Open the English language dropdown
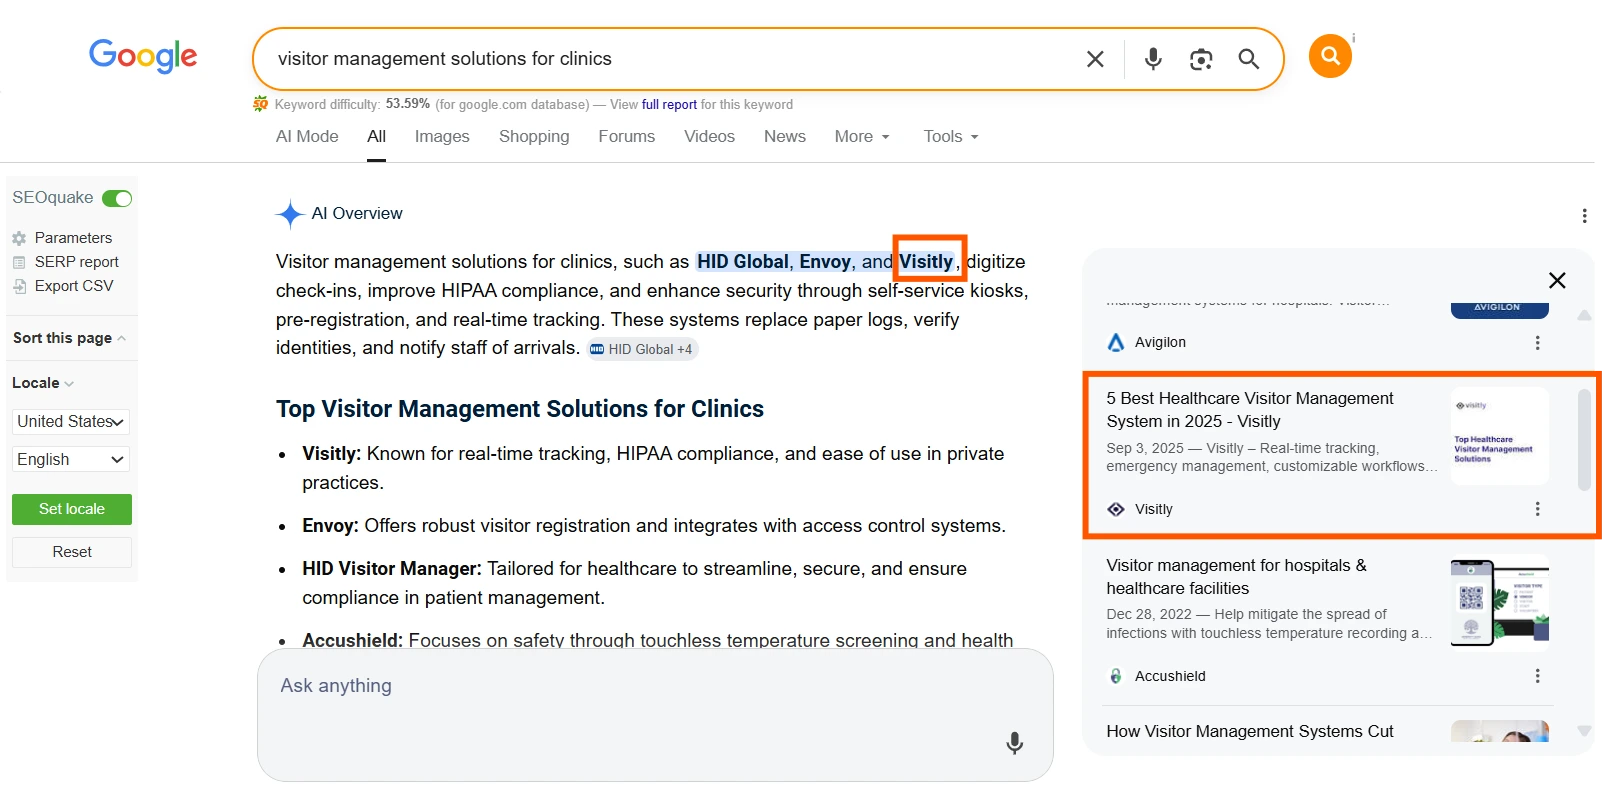 tap(71, 459)
